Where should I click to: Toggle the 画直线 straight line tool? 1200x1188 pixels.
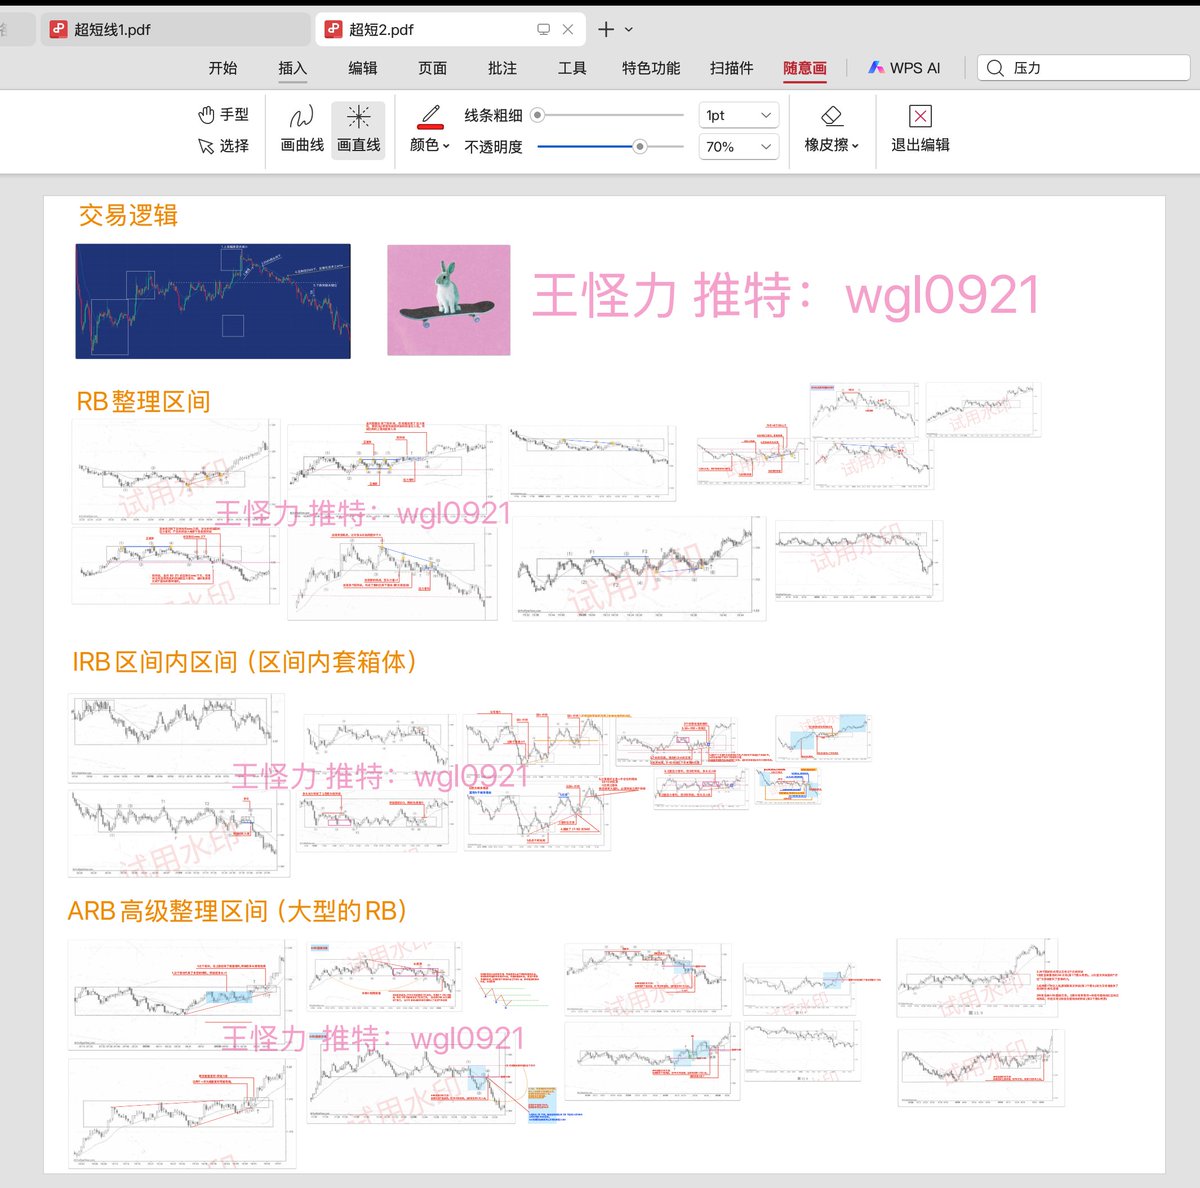point(358,128)
